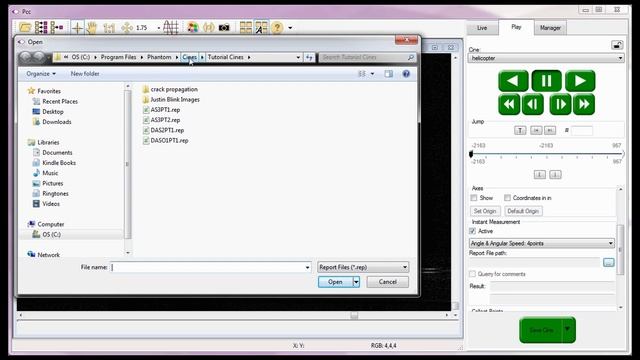
Task: Click the fit-to-window arrows icon
Action: pos(127,28)
